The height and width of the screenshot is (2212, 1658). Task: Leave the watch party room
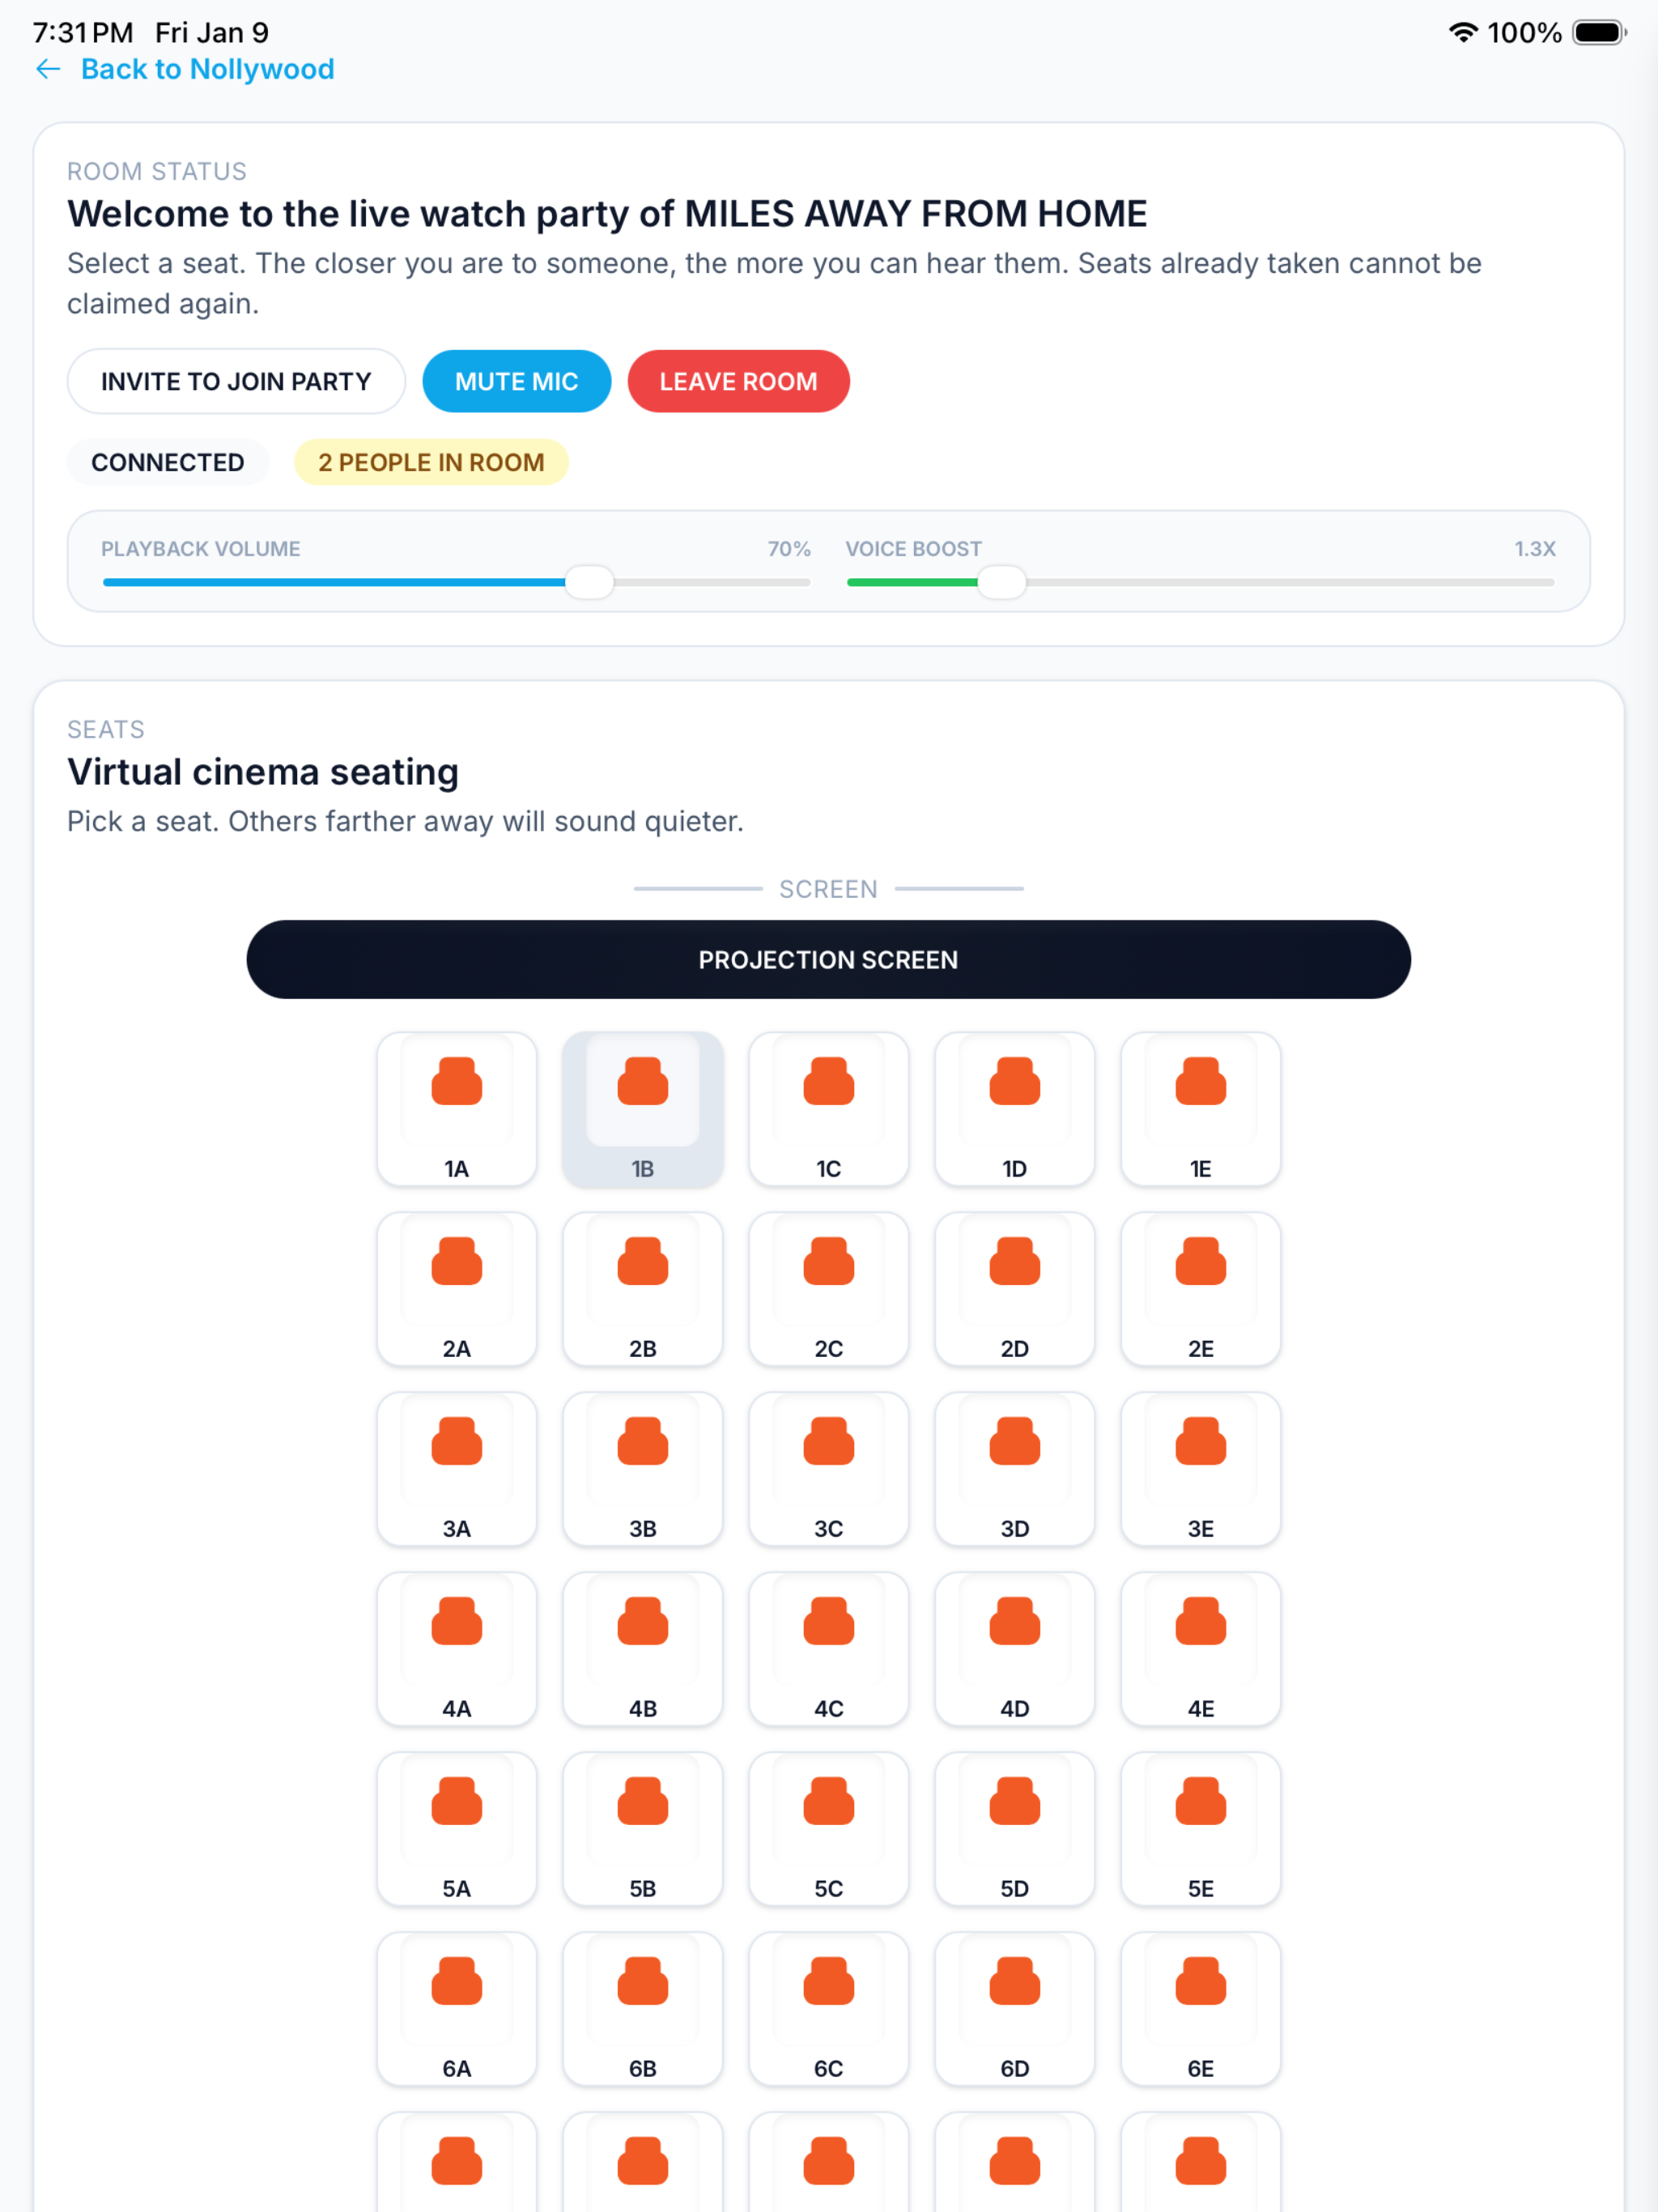coord(738,381)
